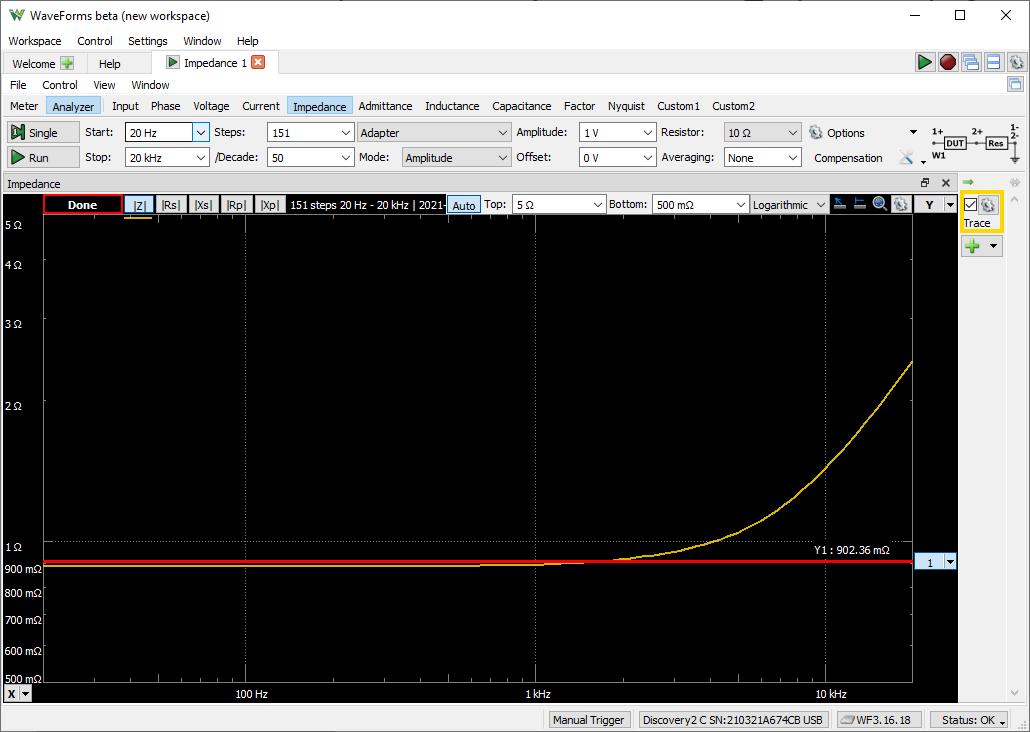This screenshot has width=1030, height=732.
Task: Open the instrument File menu
Action: (x=18, y=85)
